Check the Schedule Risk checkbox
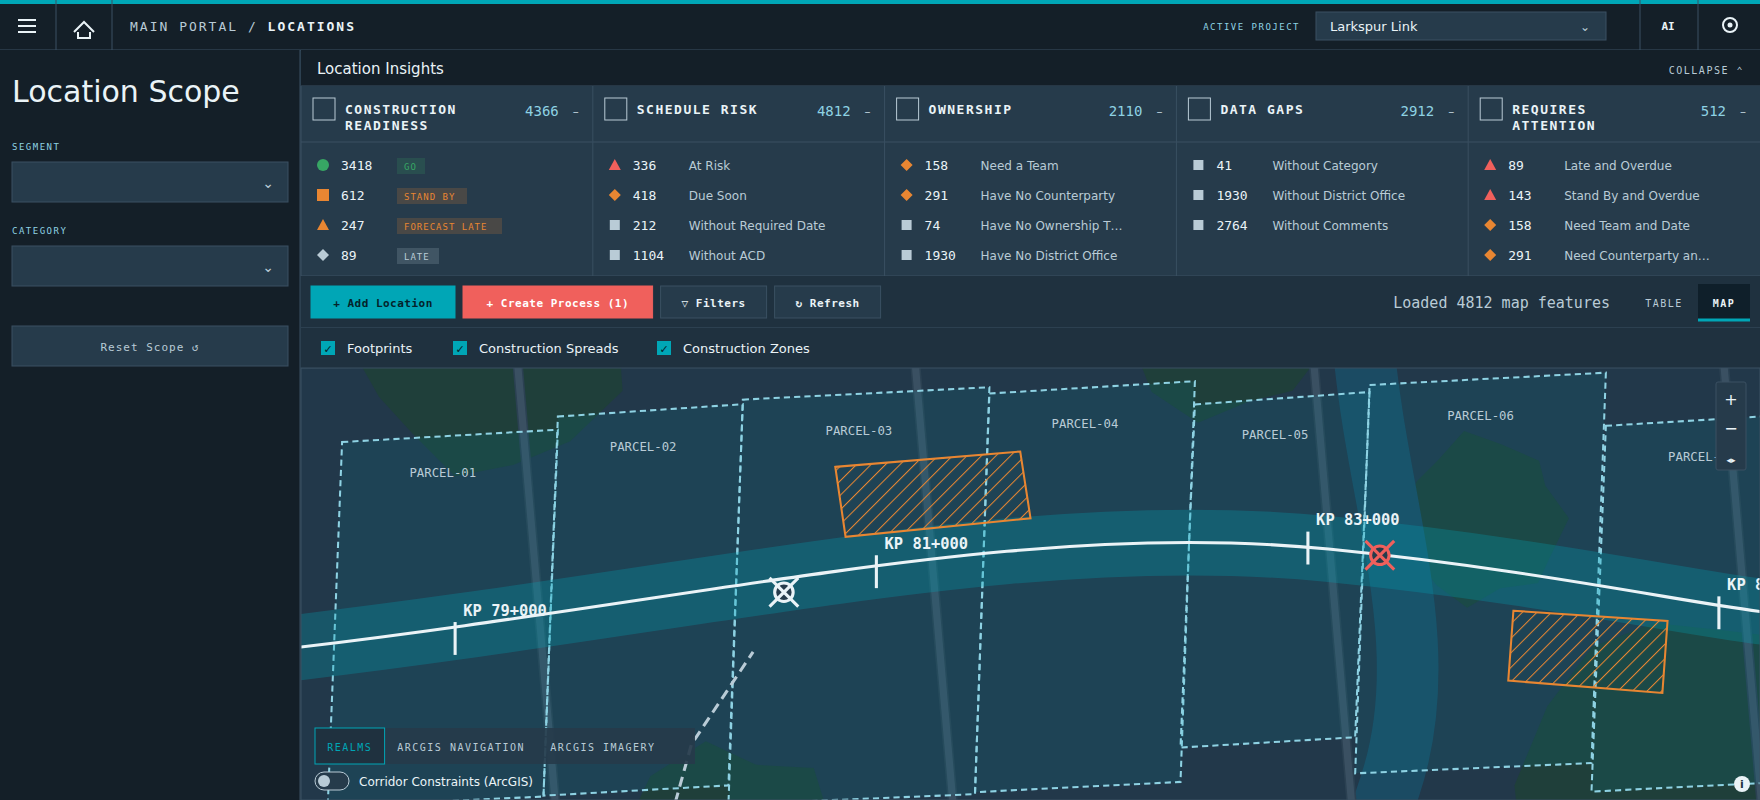Viewport: 1760px width, 800px height. point(616,109)
